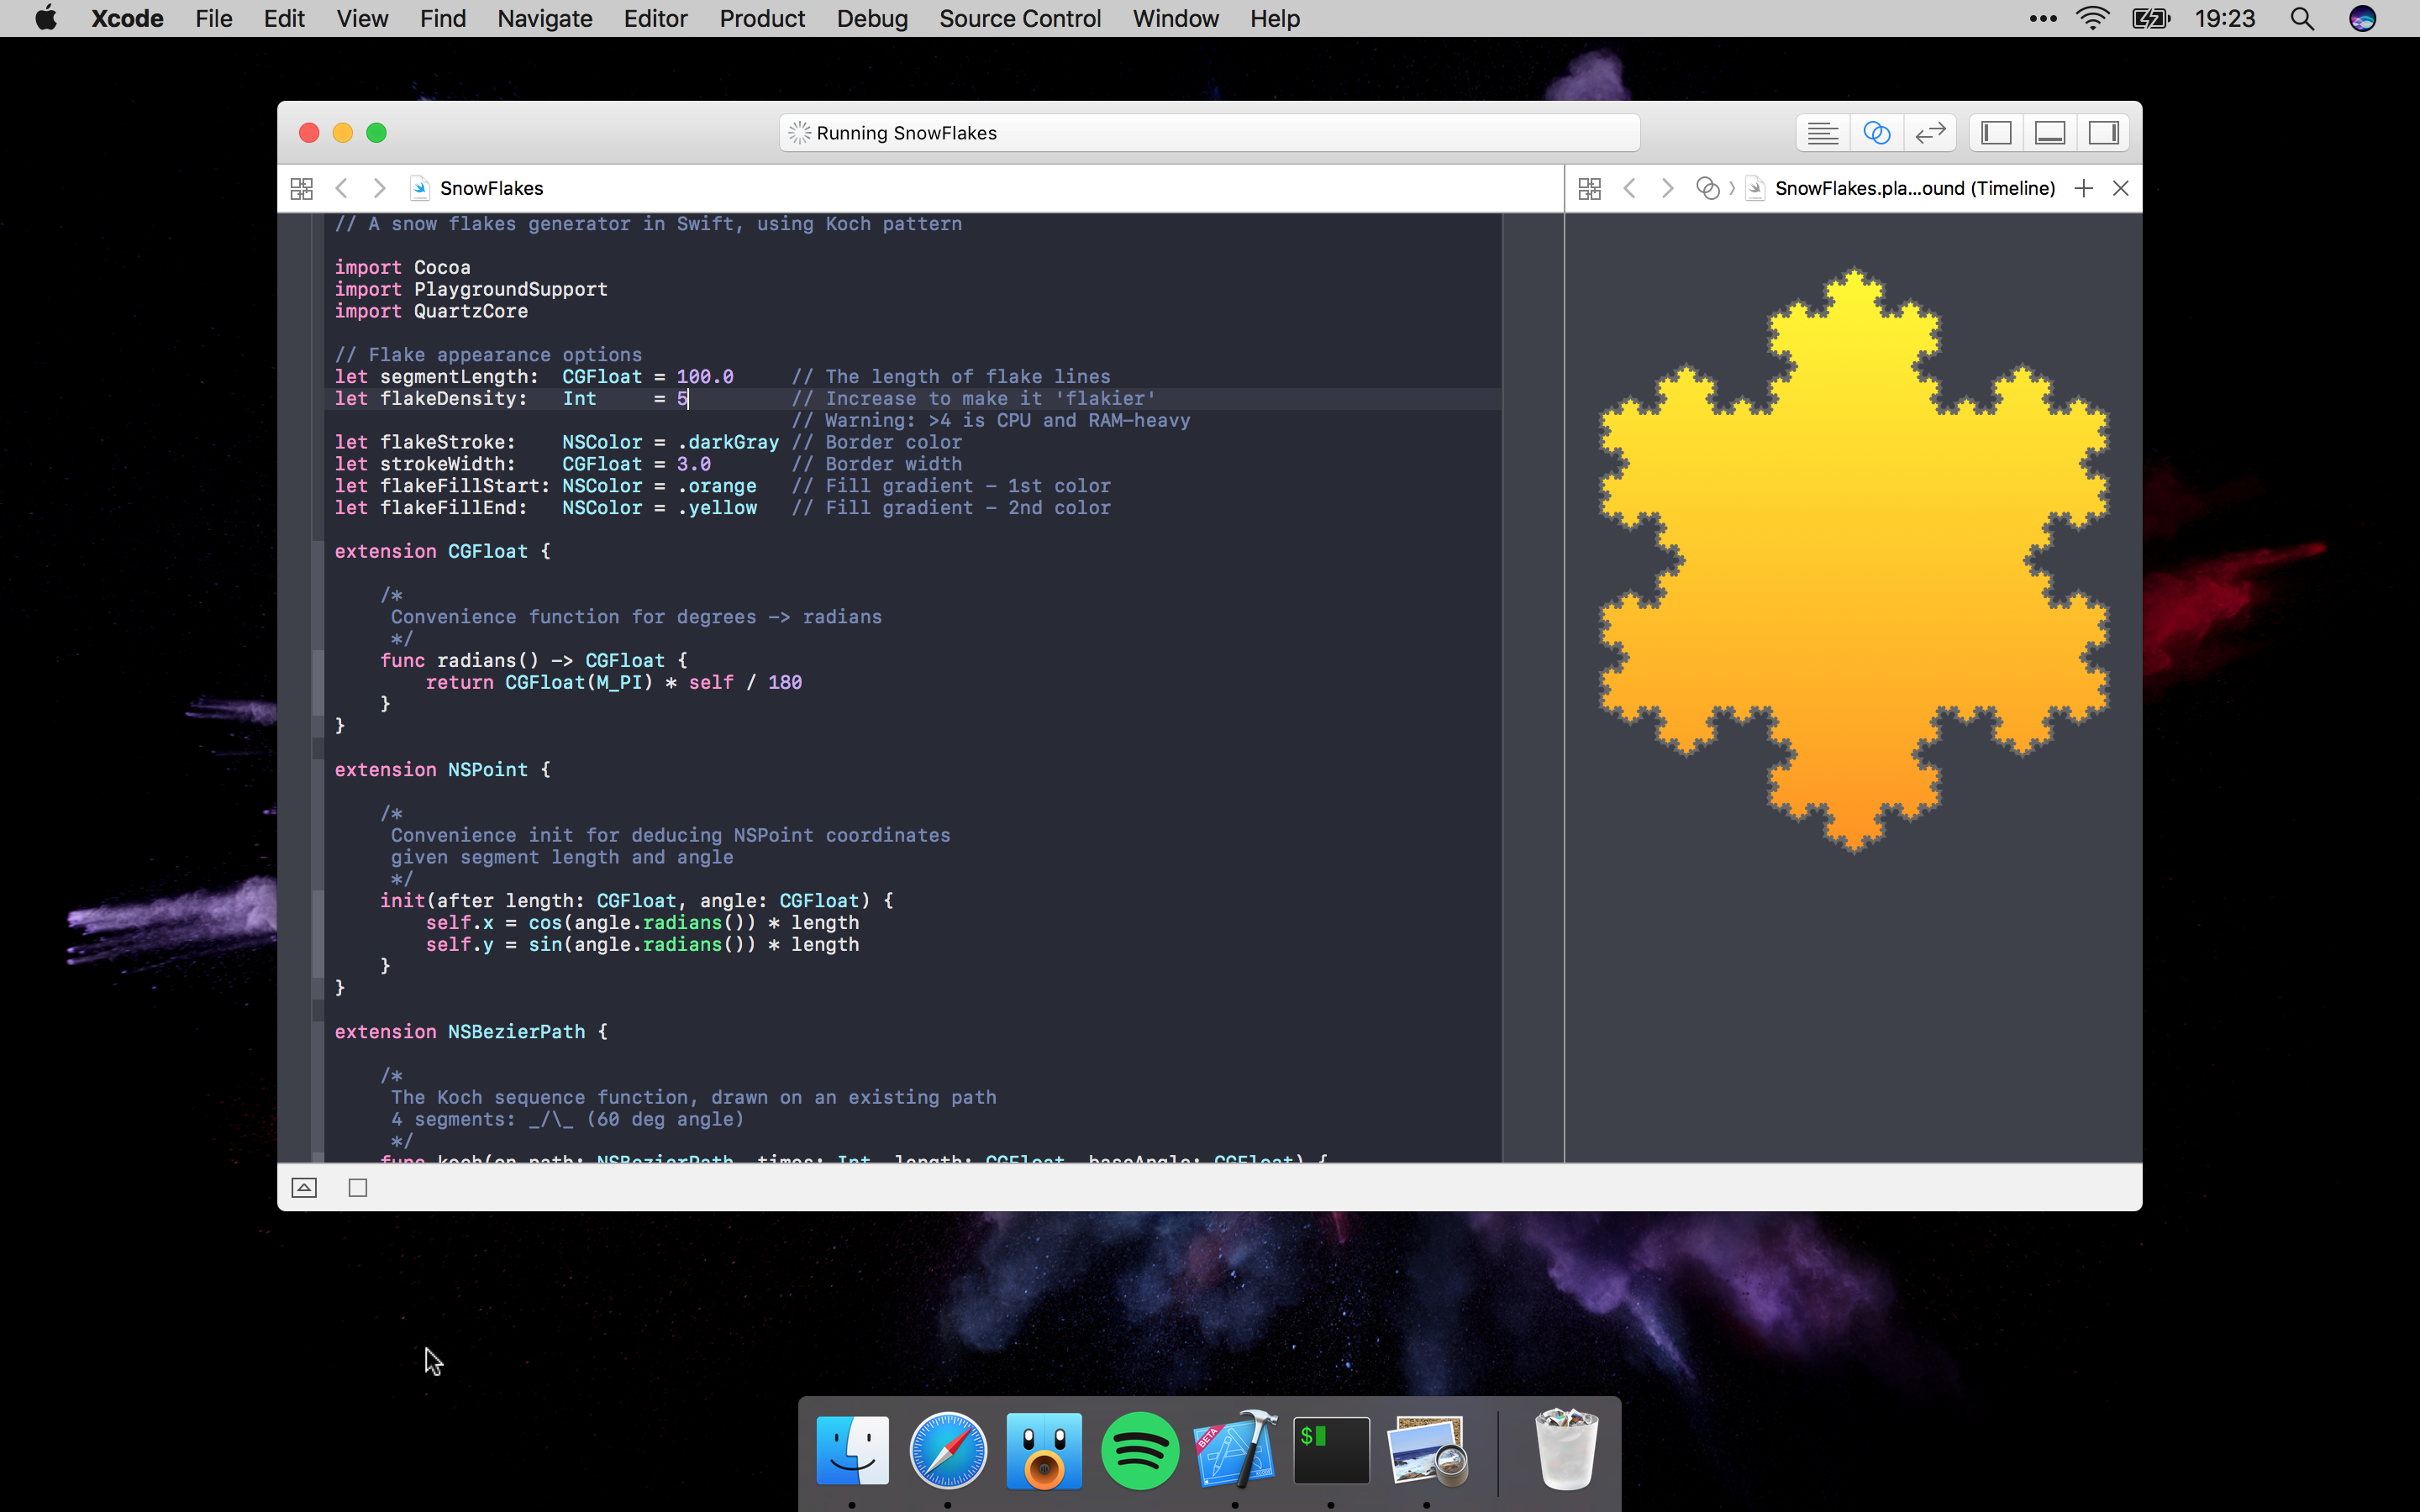Click the stop playground square button
Screen dimensions: 2420x1512
tap(358, 1187)
